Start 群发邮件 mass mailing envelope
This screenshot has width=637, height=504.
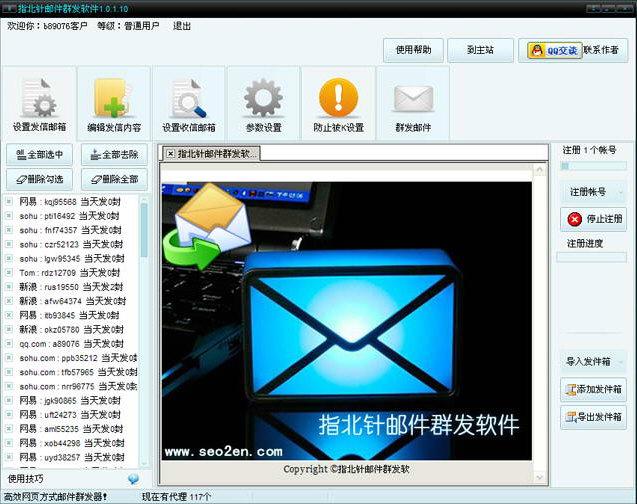pyautogui.click(x=413, y=102)
